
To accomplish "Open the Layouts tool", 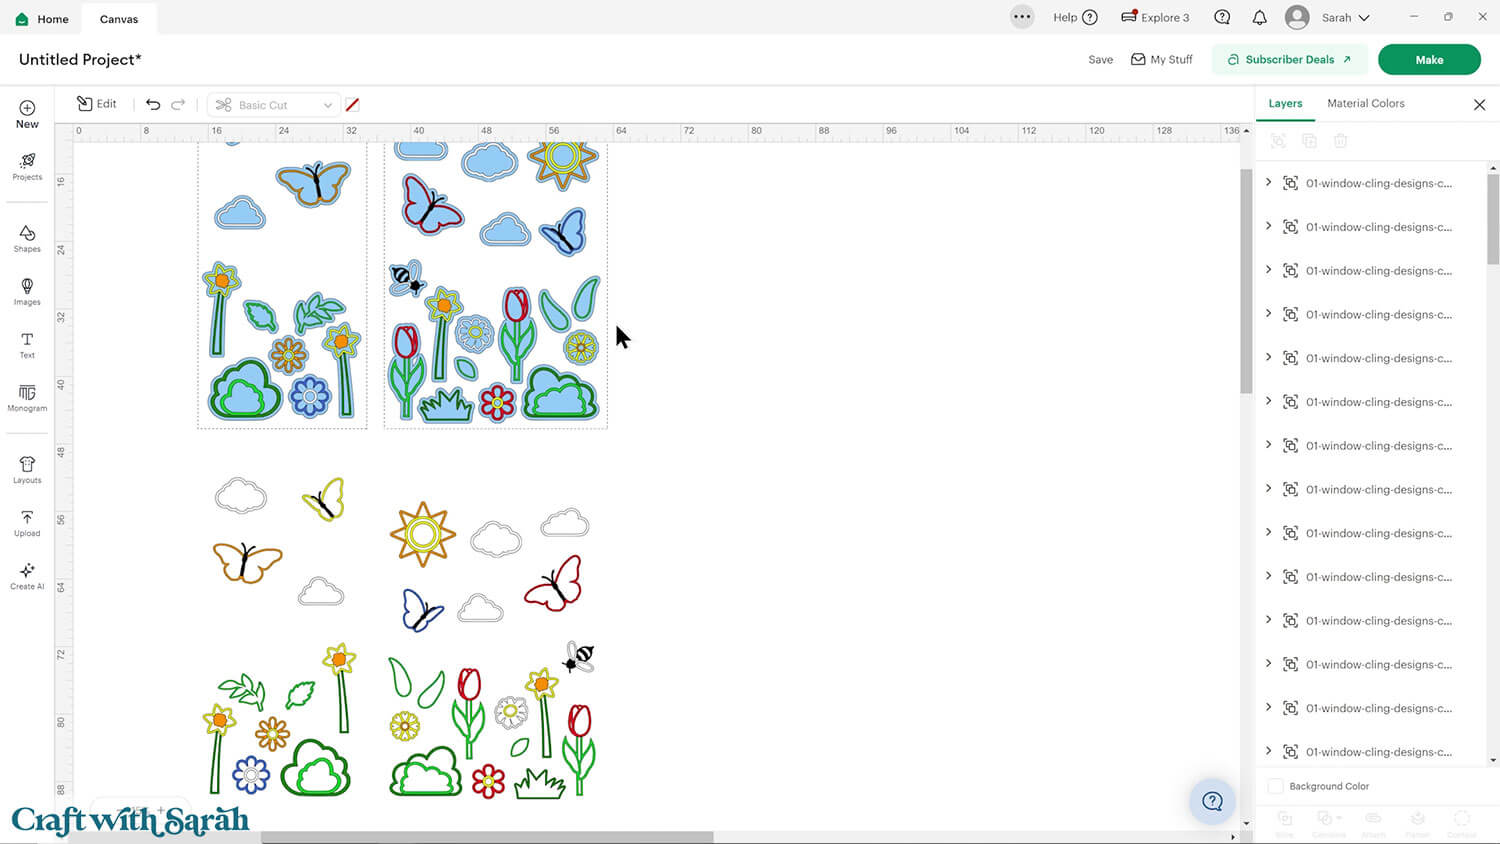I will coord(27,469).
